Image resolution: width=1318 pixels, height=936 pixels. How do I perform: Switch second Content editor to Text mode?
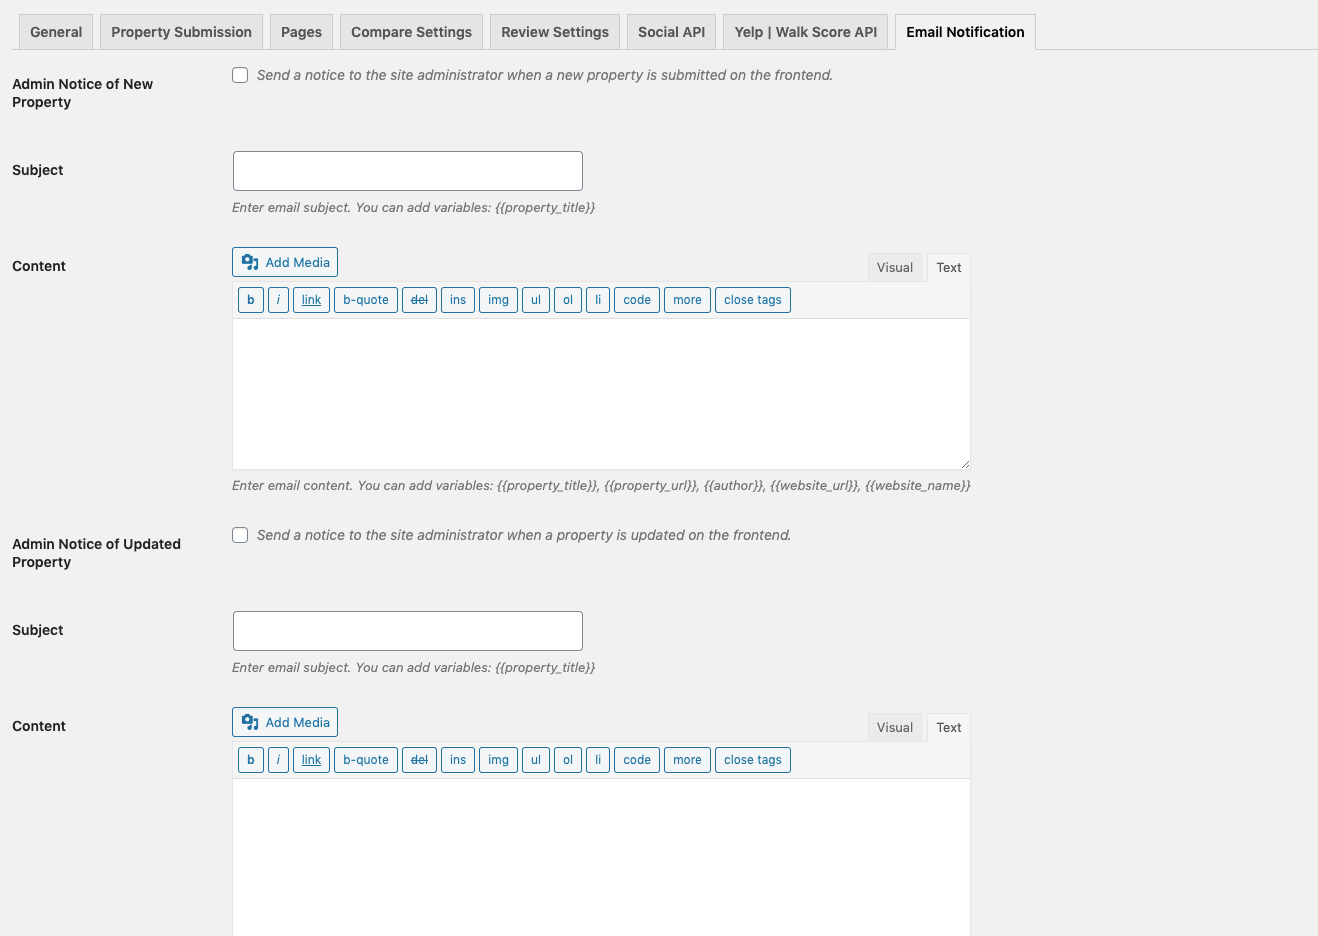[x=948, y=728]
